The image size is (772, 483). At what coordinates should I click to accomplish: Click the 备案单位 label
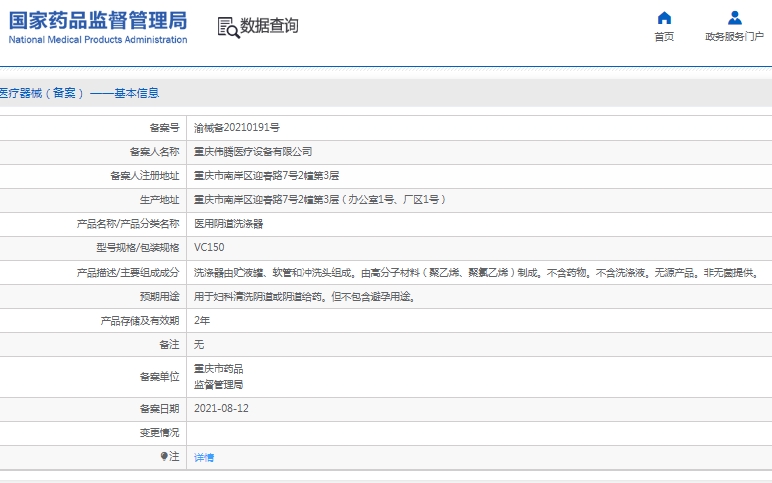coord(160,377)
